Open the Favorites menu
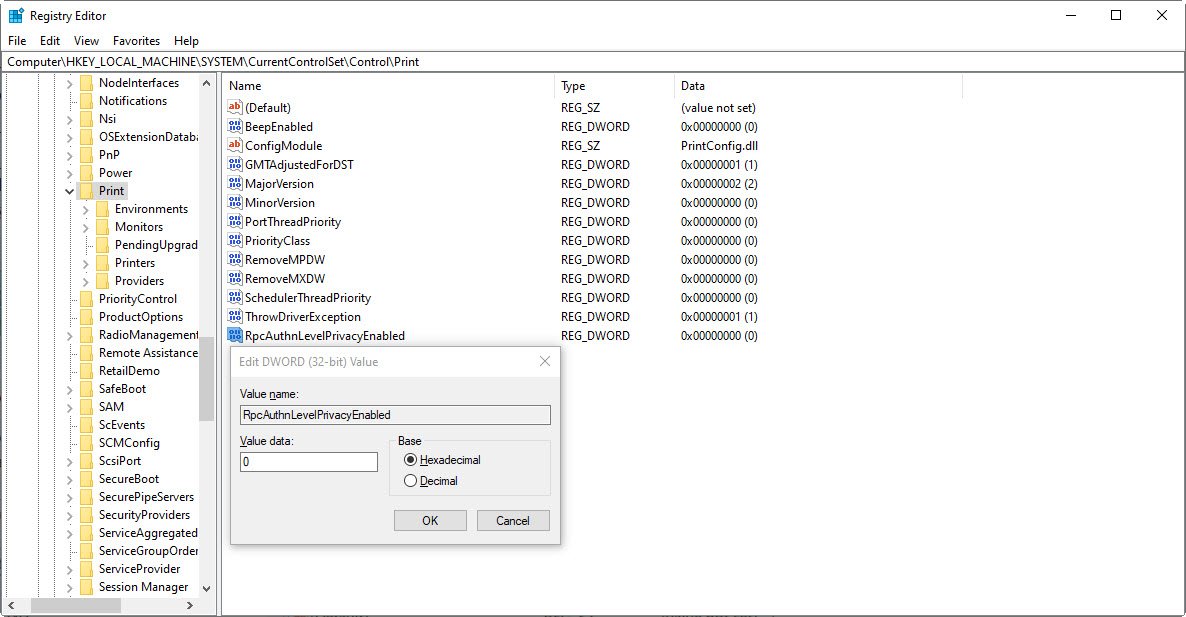 [136, 41]
